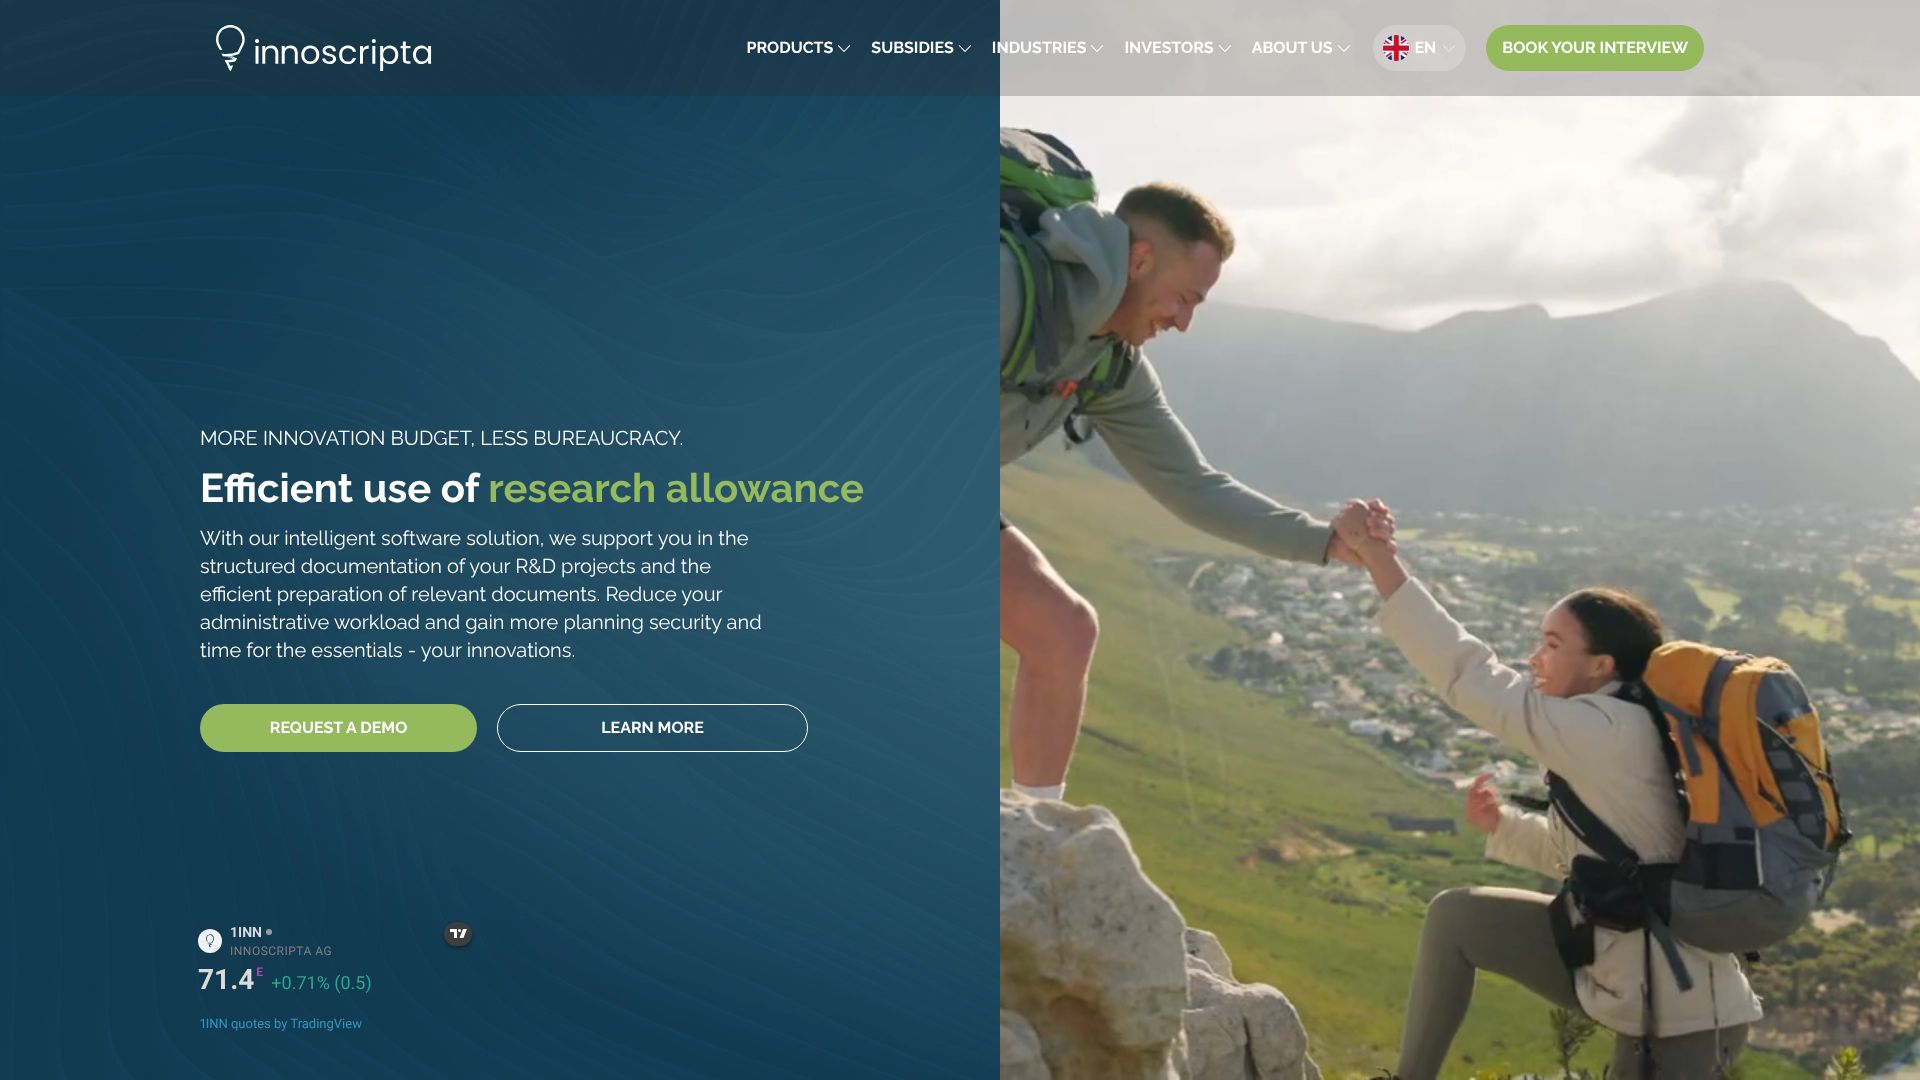Click the Learn More button
The width and height of the screenshot is (1920, 1080).
click(x=652, y=728)
